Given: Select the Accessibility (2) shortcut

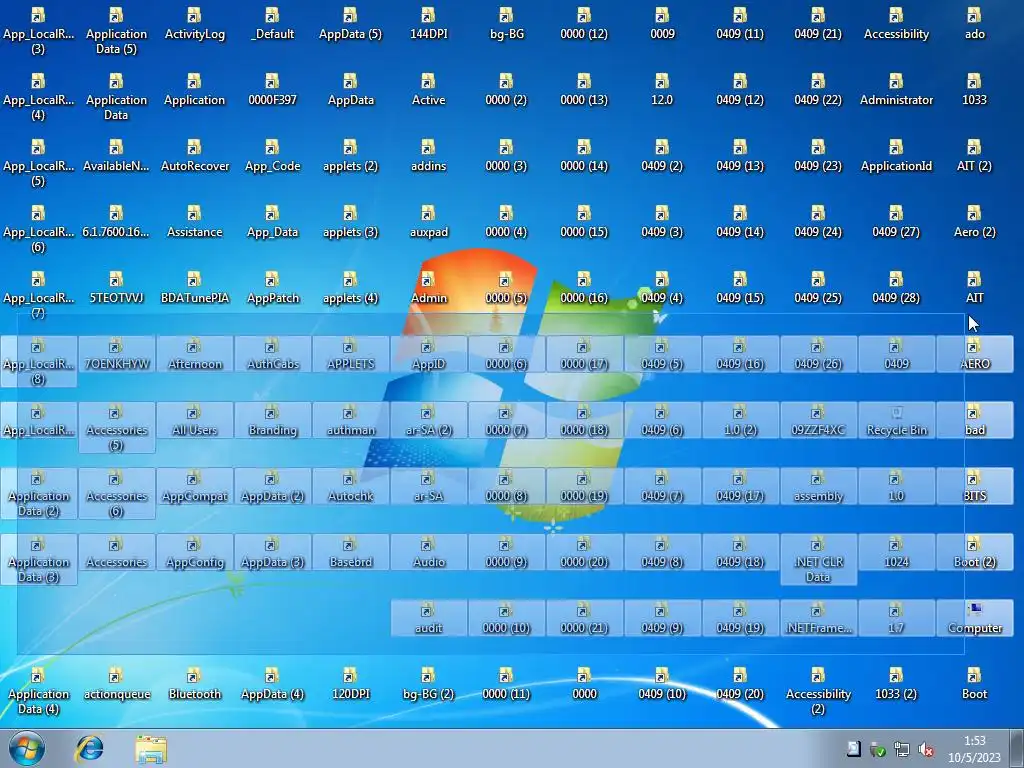Looking at the screenshot, I should (818, 692).
